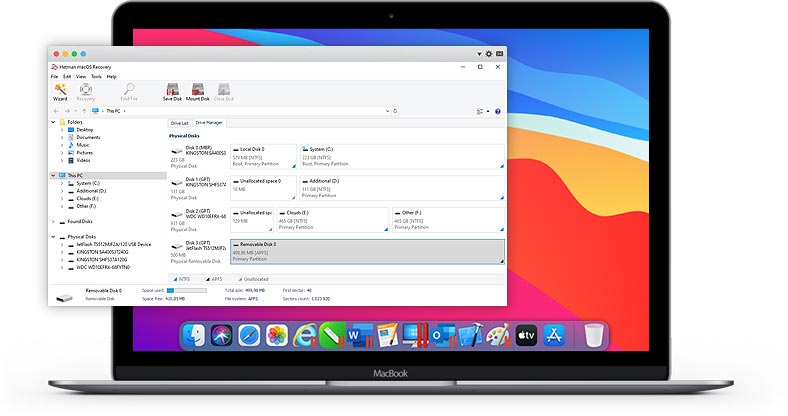Select the Removable Disk 0 partition block
Screen dimensions: 788x416
367,251
